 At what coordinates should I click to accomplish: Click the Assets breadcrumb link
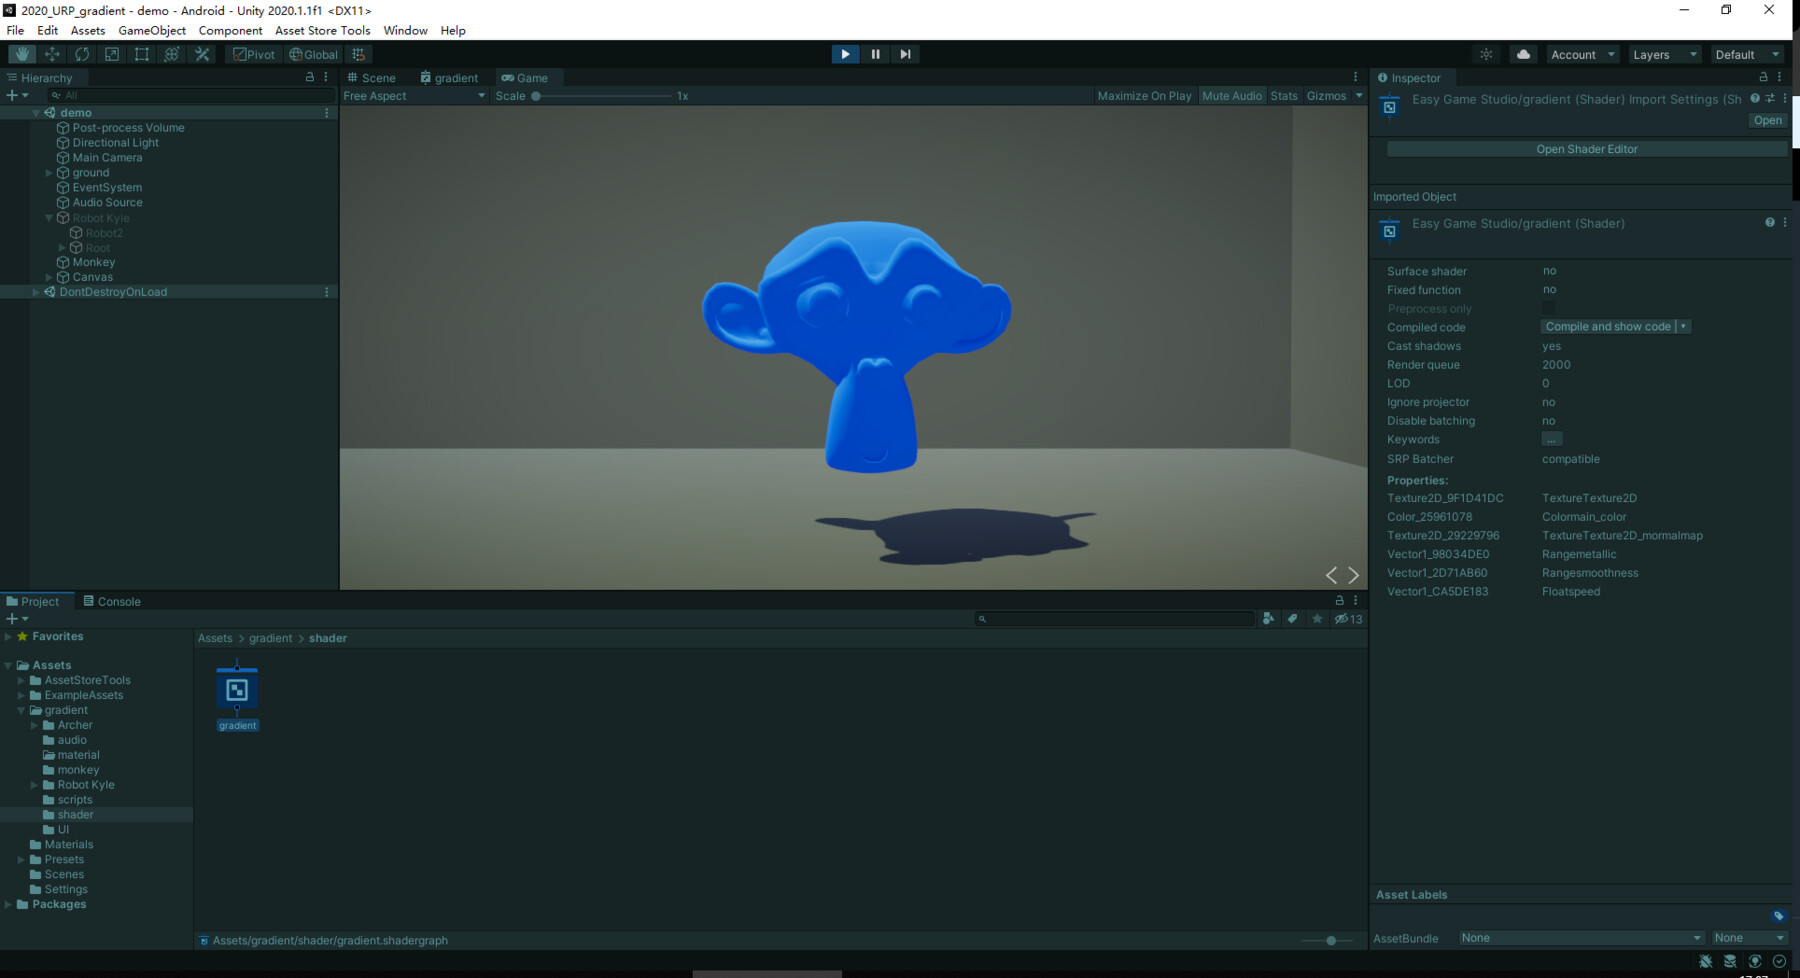(215, 638)
